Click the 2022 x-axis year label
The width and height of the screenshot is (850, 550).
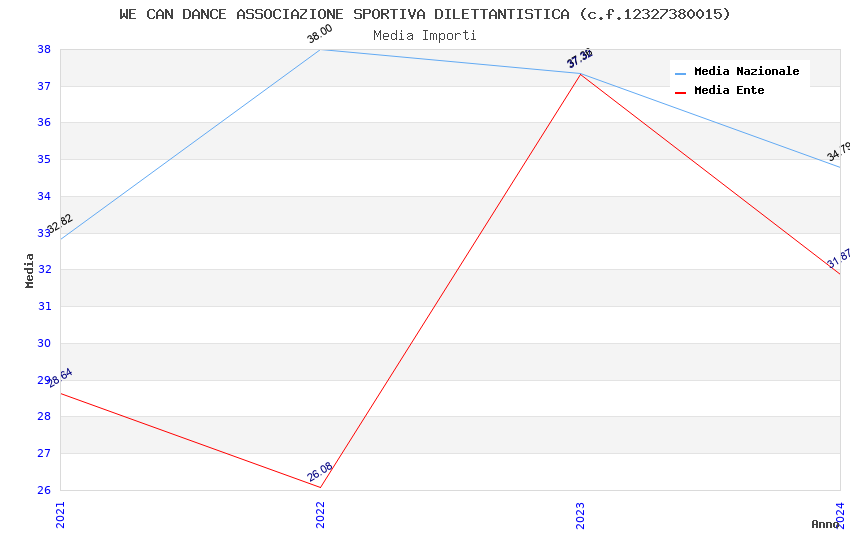click(x=320, y=515)
